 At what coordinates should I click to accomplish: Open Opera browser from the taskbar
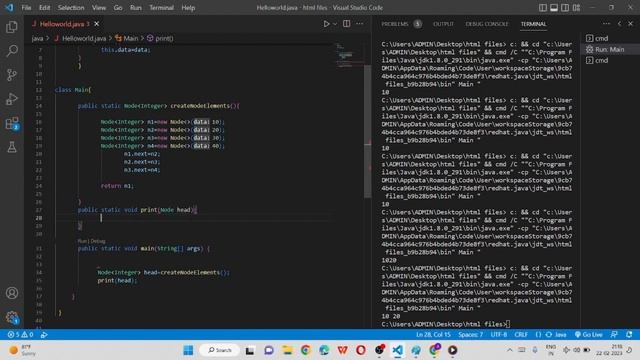pos(361,350)
